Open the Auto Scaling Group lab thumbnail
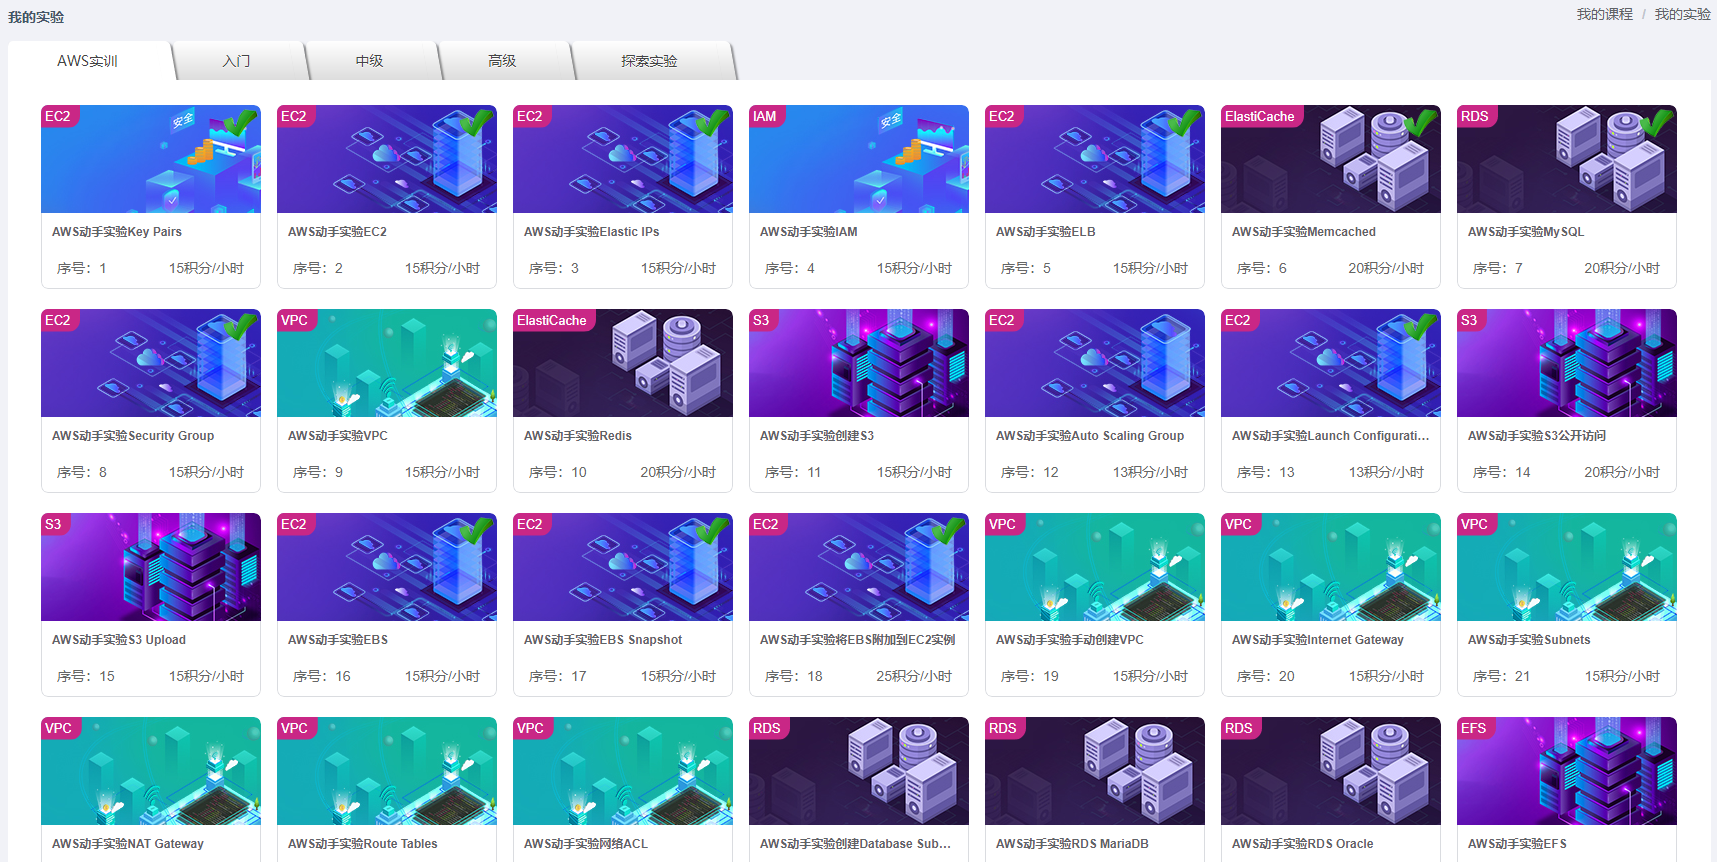Screen dimensions: 1717x862 pos(1094,364)
